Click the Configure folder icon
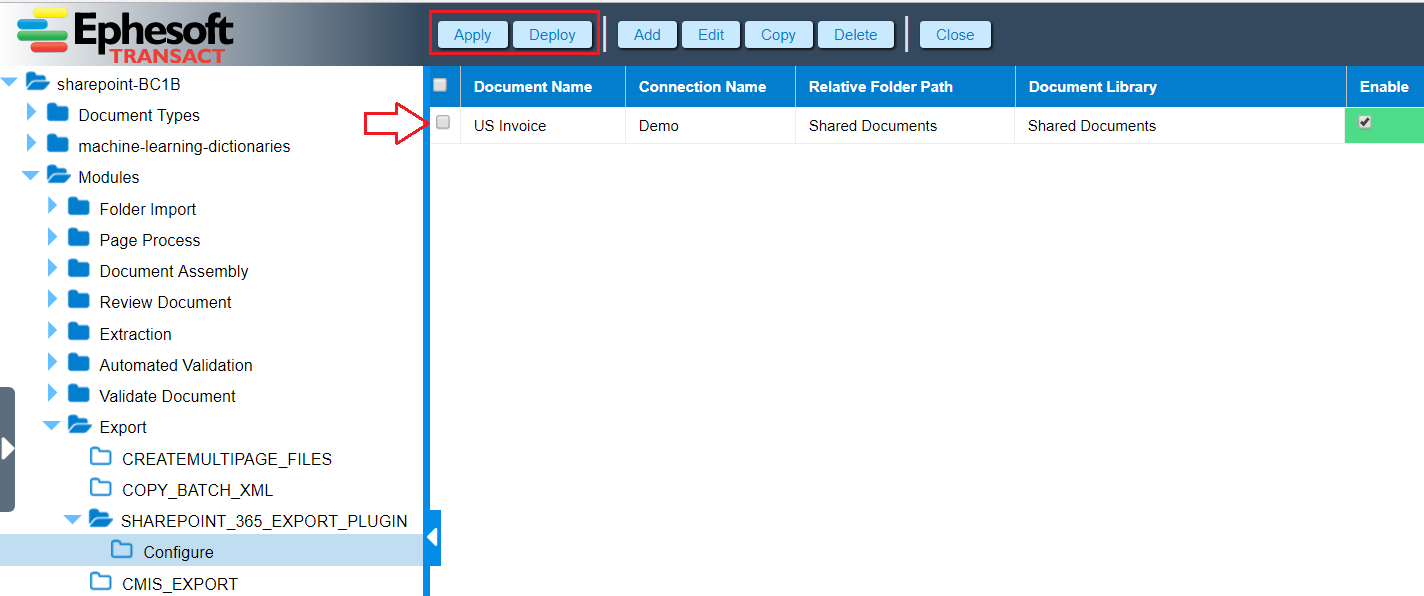Screen dimensions: 1424x596 122,551
